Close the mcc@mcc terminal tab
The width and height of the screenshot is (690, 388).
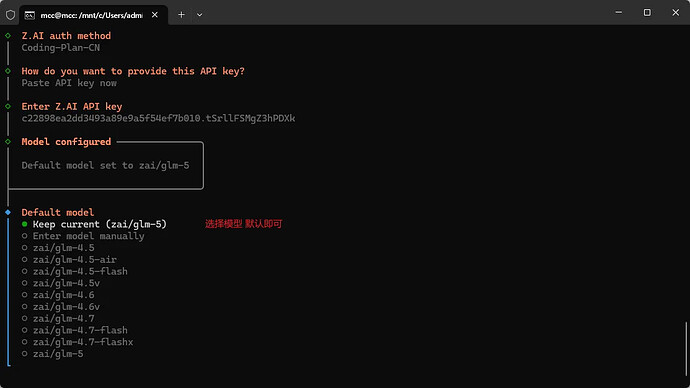[155, 15]
